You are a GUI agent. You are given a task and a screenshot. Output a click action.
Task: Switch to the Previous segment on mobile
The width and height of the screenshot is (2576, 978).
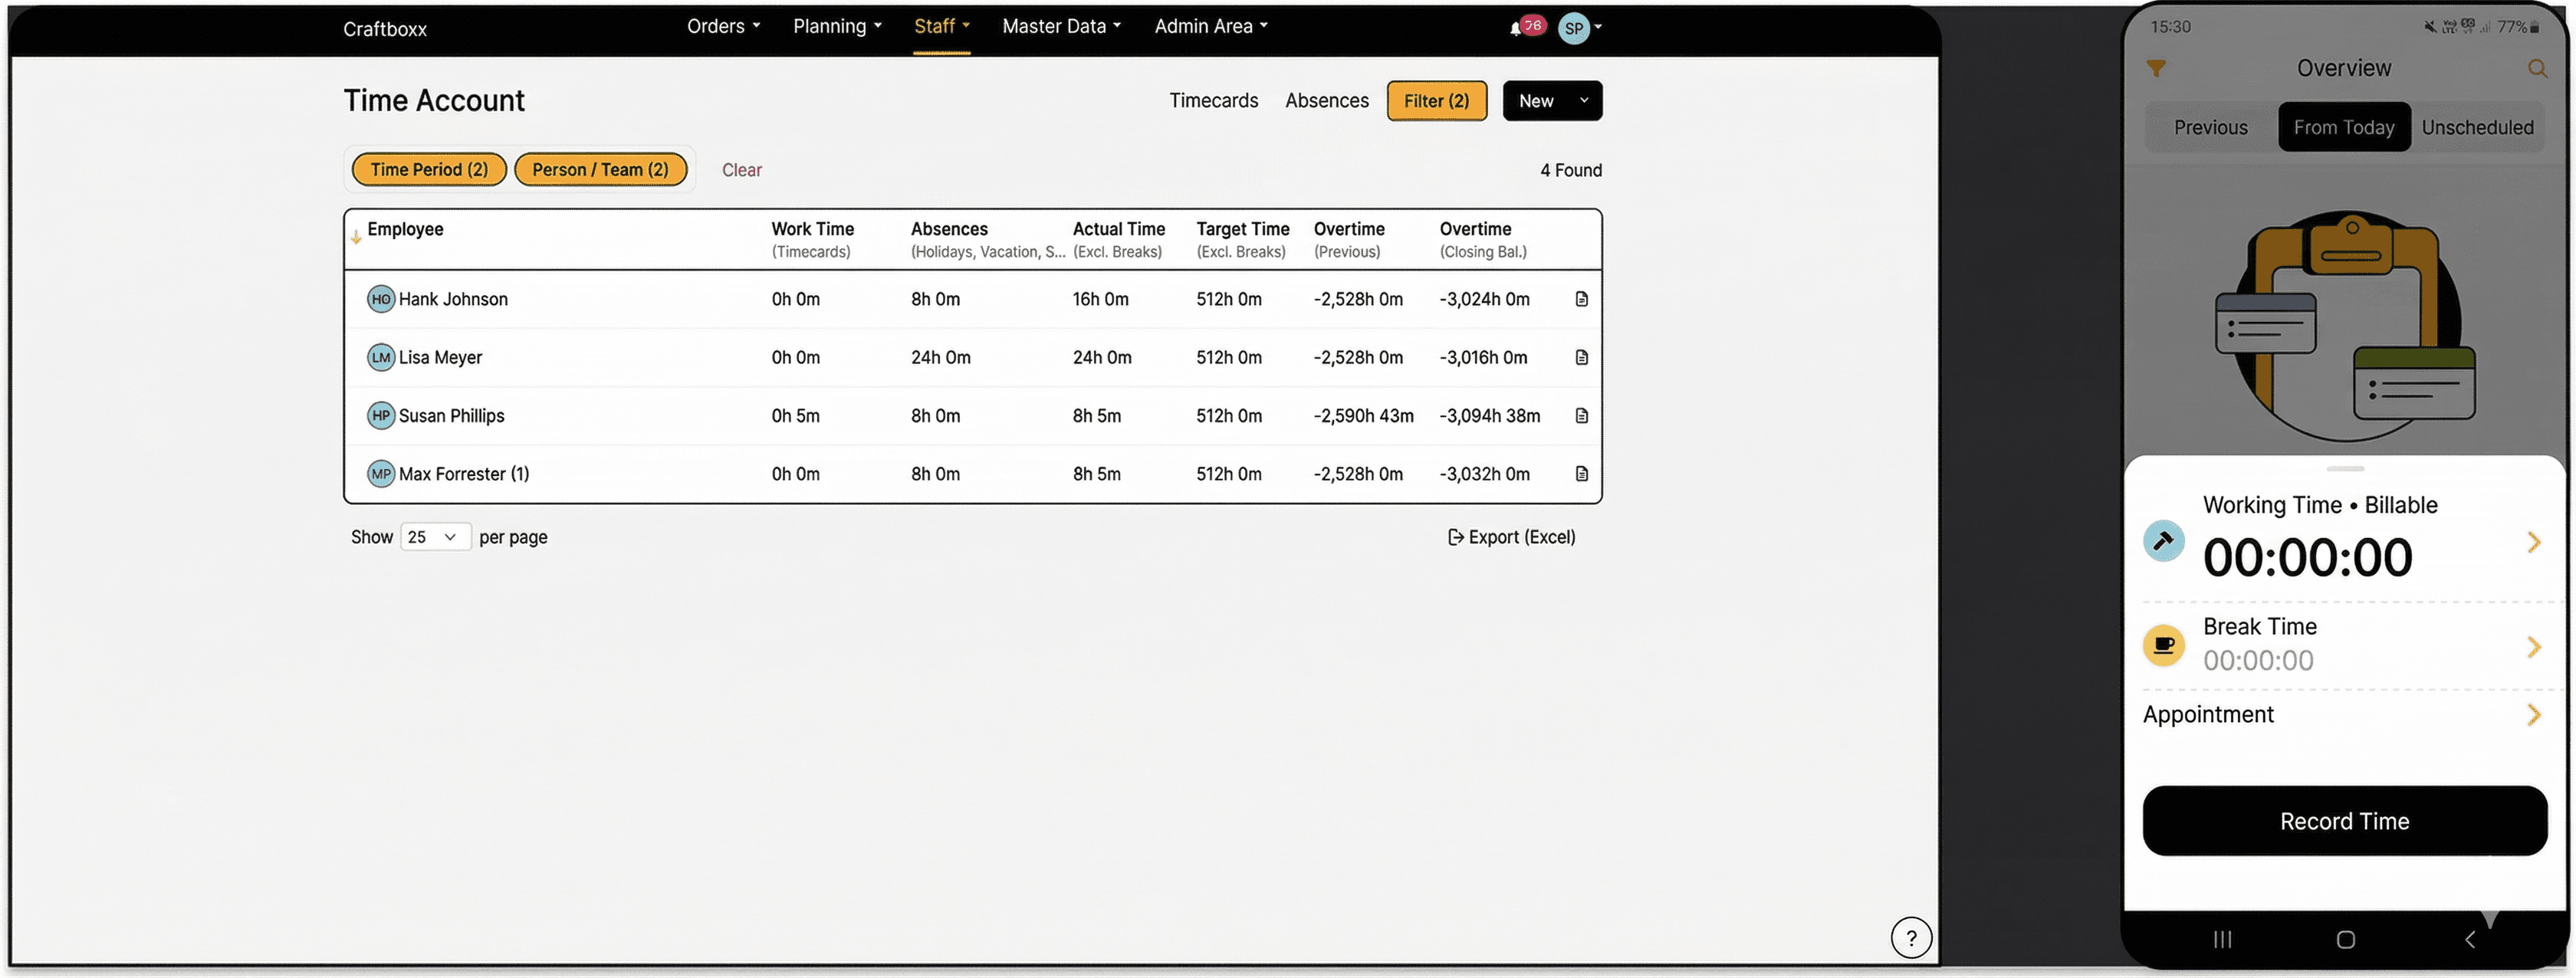coord(2210,127)
